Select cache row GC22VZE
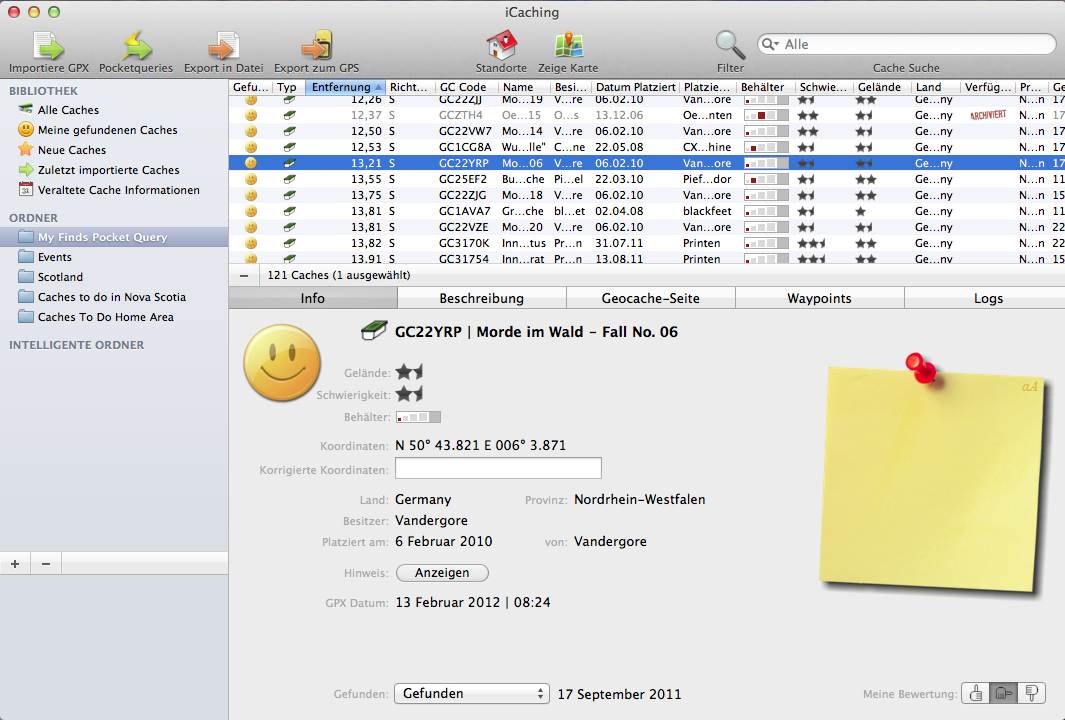Viewport: 1065px width, 720px height. pyautogui.click(x=647, y=227)
